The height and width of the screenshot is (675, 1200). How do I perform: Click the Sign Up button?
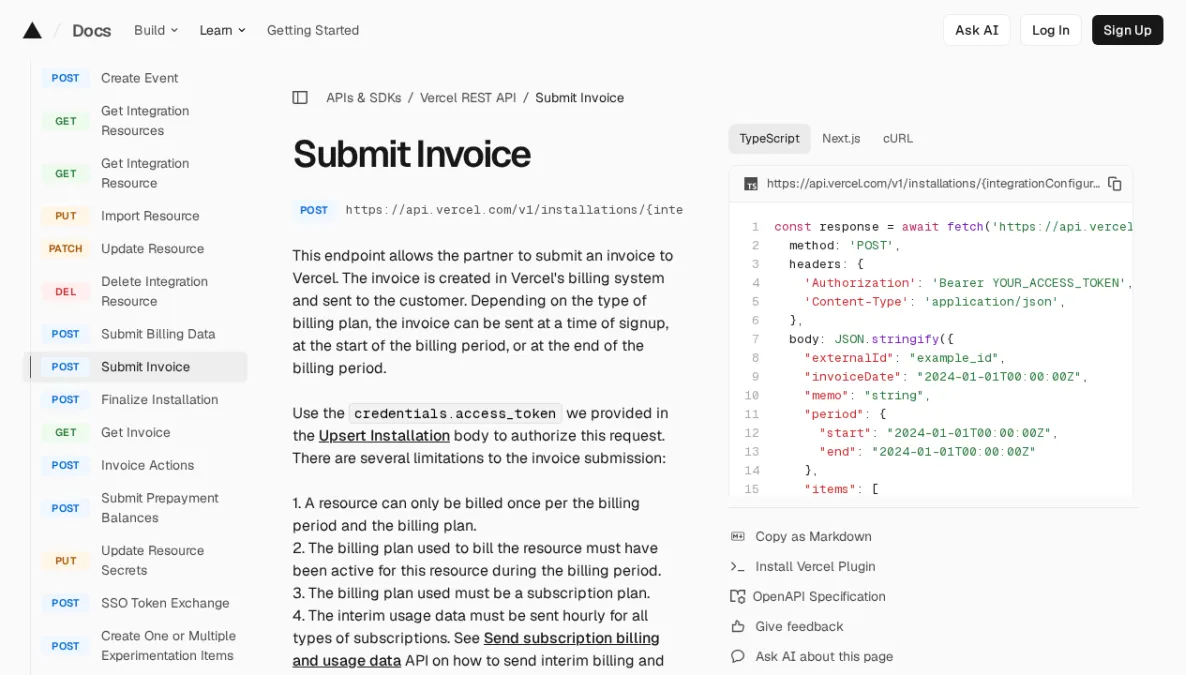[1127, 30]
